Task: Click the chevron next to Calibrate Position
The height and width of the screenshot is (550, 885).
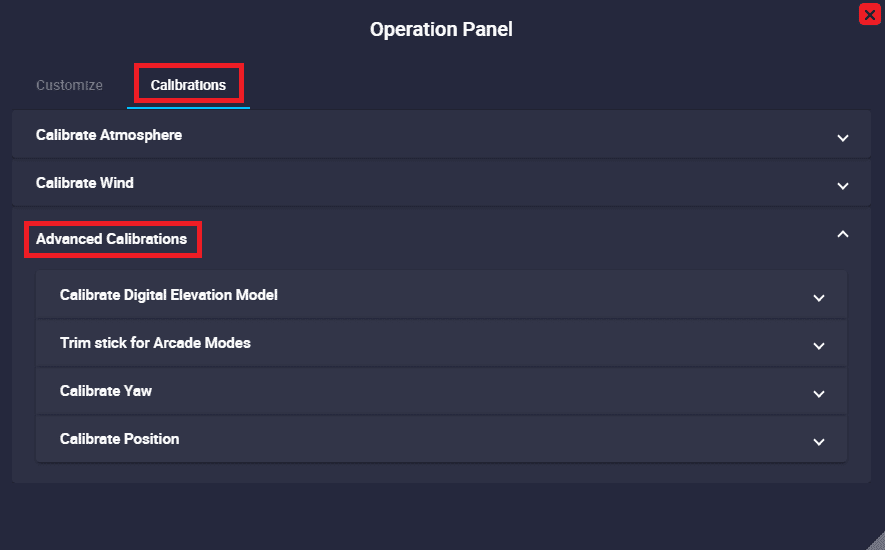Action: pos(819,441)
